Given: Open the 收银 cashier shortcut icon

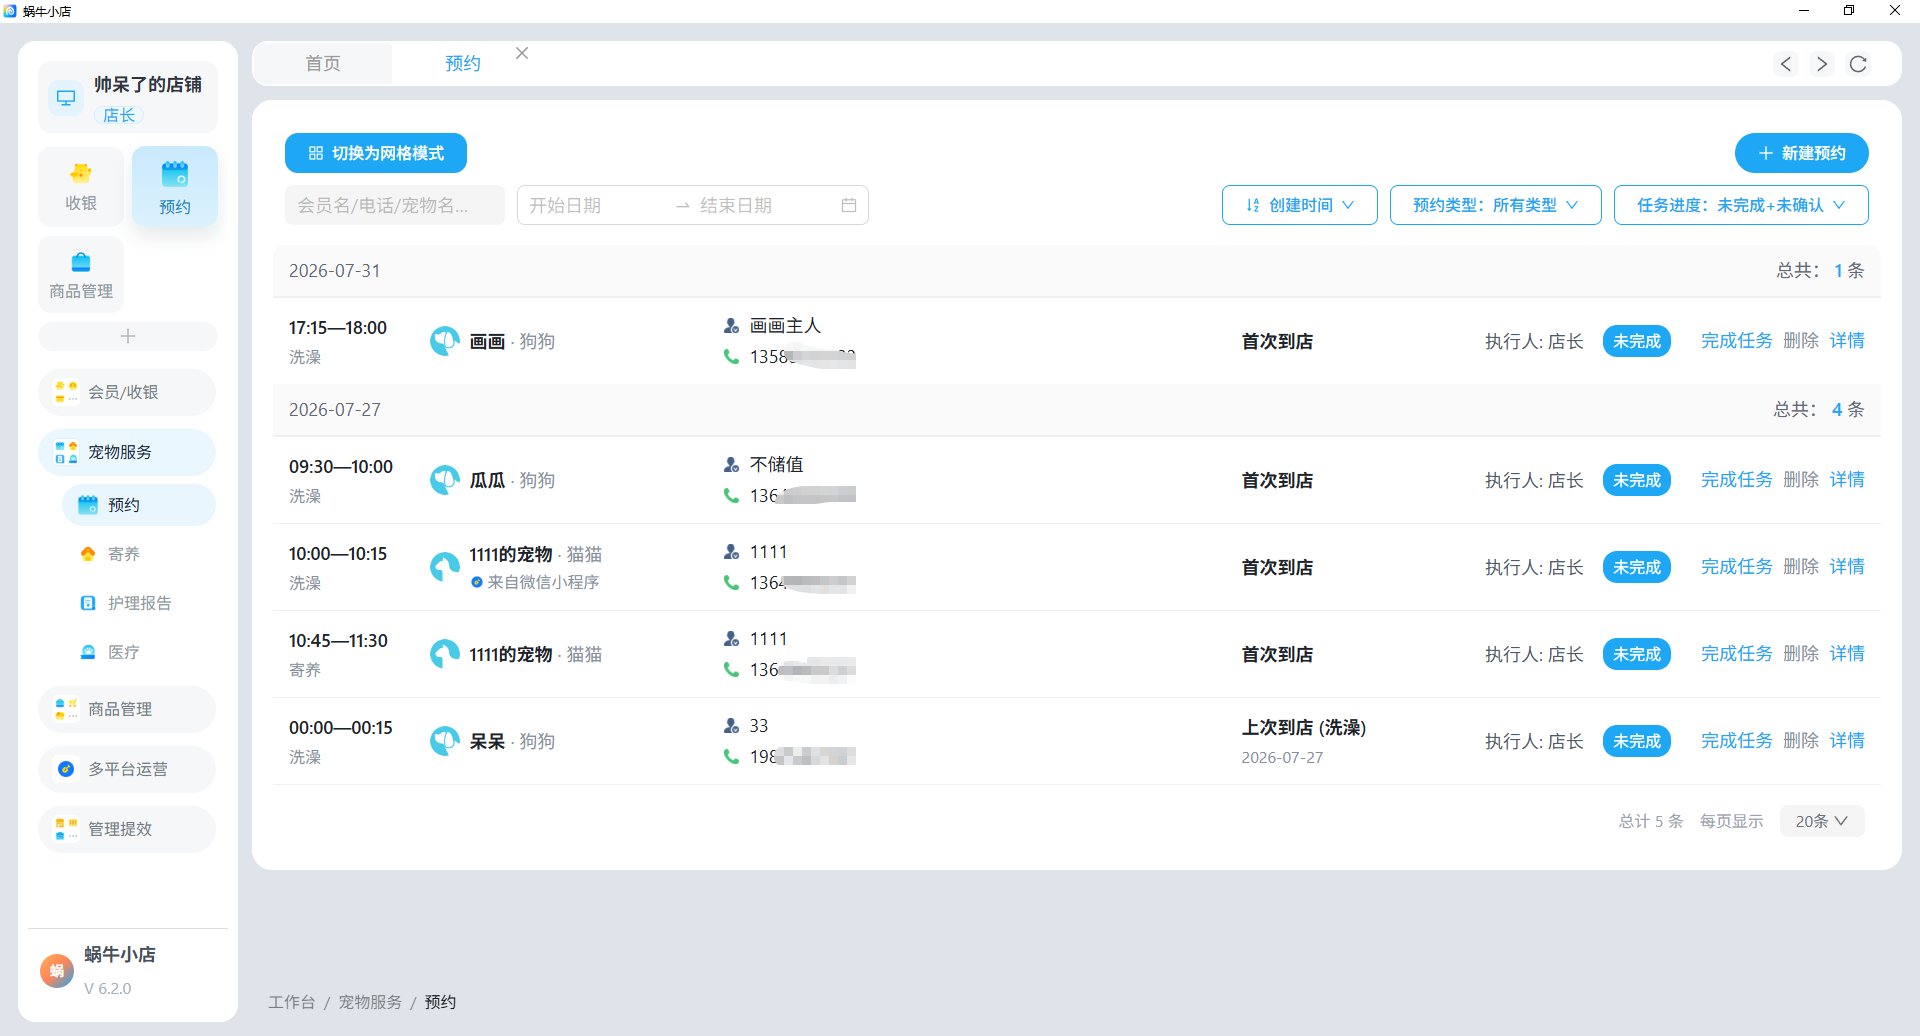Looking at the screenshot, I should [x=81, y=186].
